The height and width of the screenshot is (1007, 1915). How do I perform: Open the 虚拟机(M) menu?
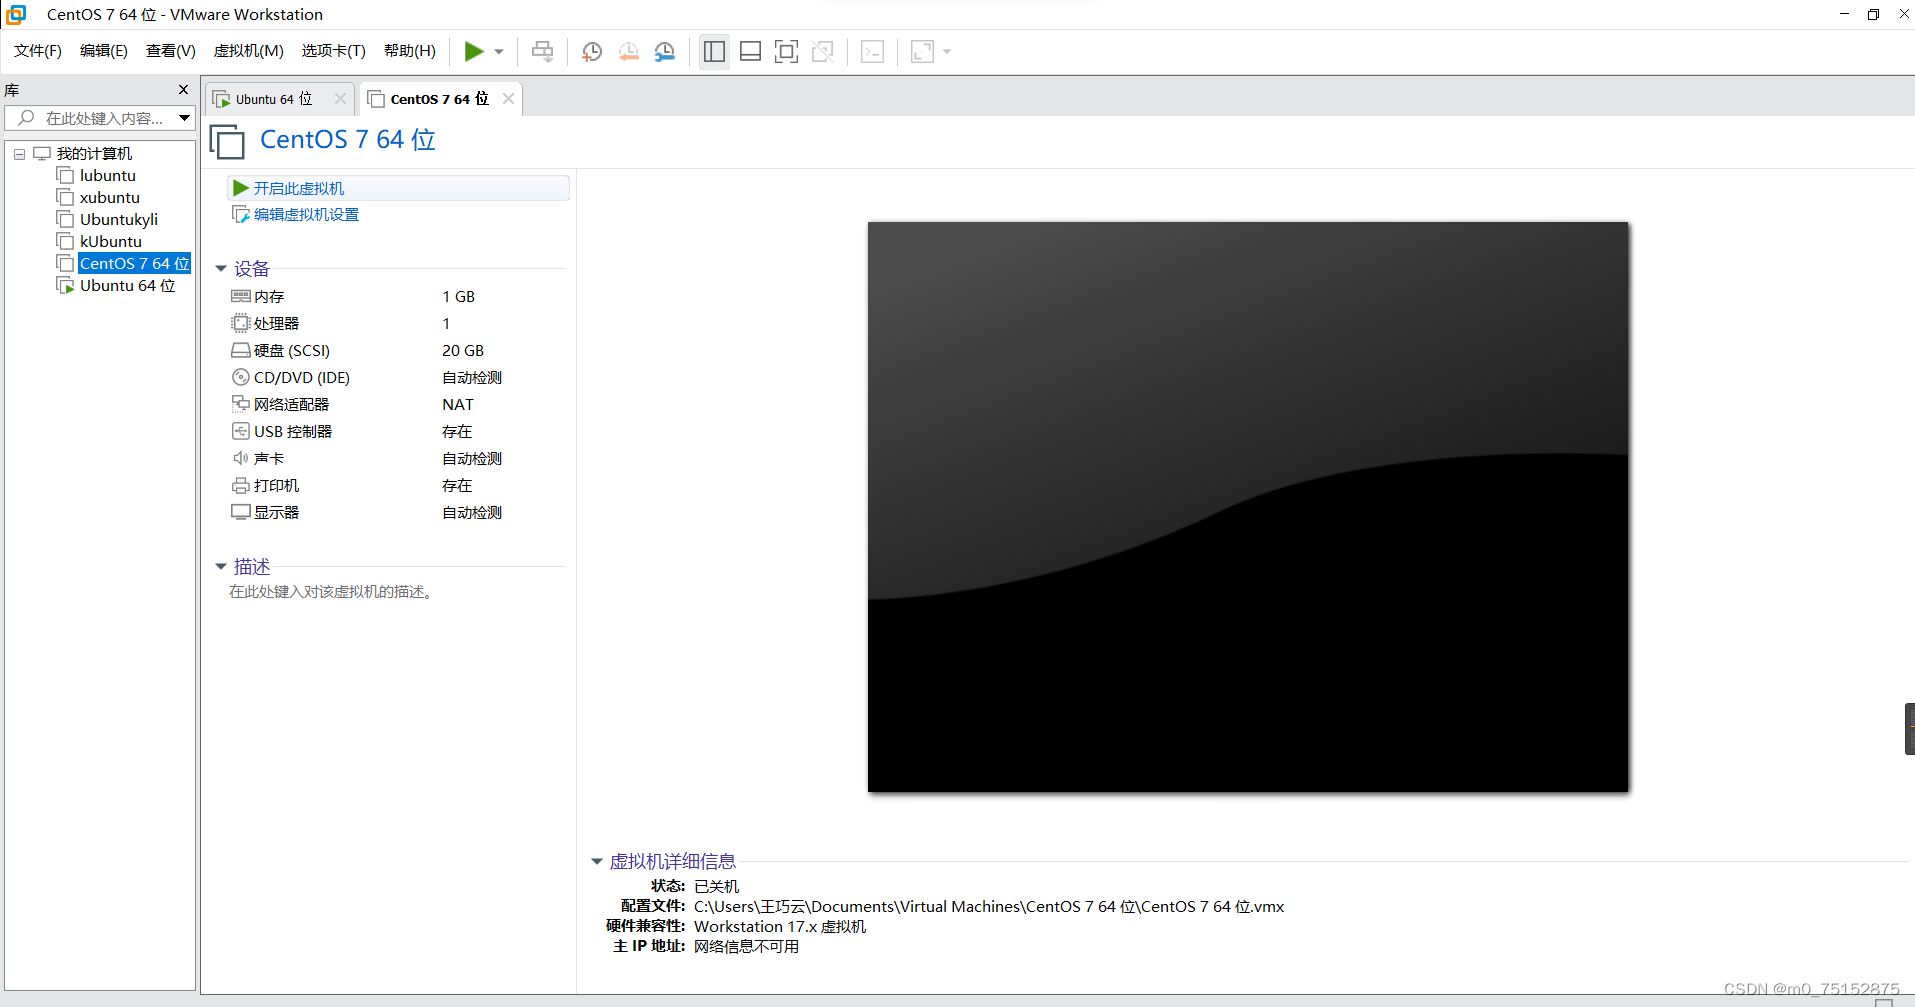tap(248, 51)
